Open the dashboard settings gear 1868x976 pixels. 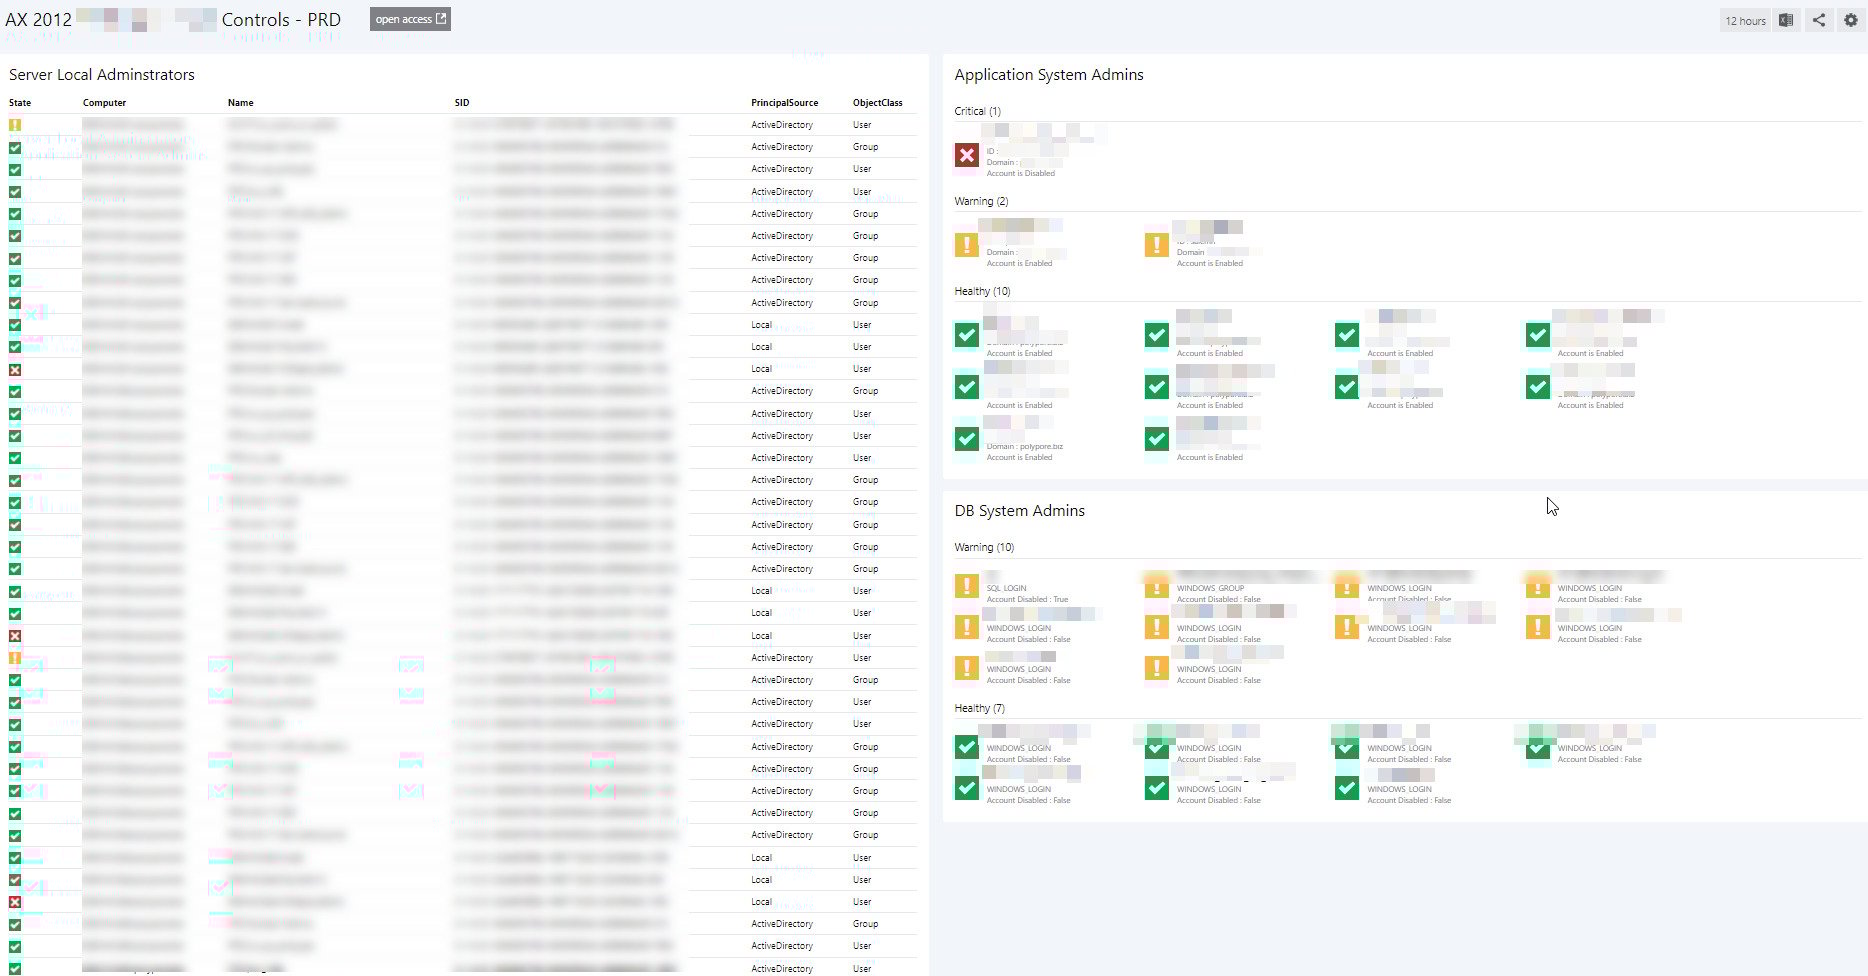(x=1851, y=20)
